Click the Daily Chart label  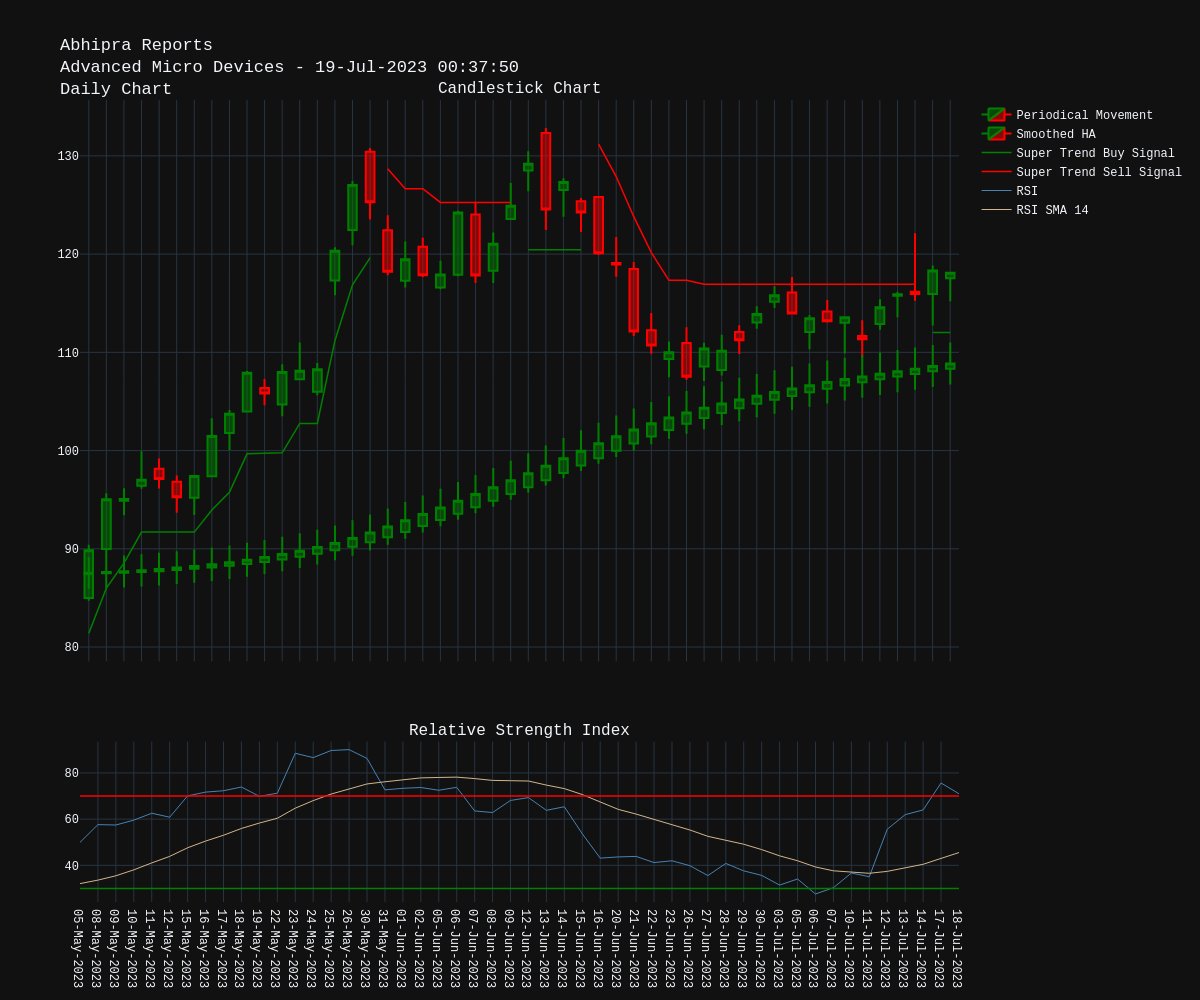(116, 89)
